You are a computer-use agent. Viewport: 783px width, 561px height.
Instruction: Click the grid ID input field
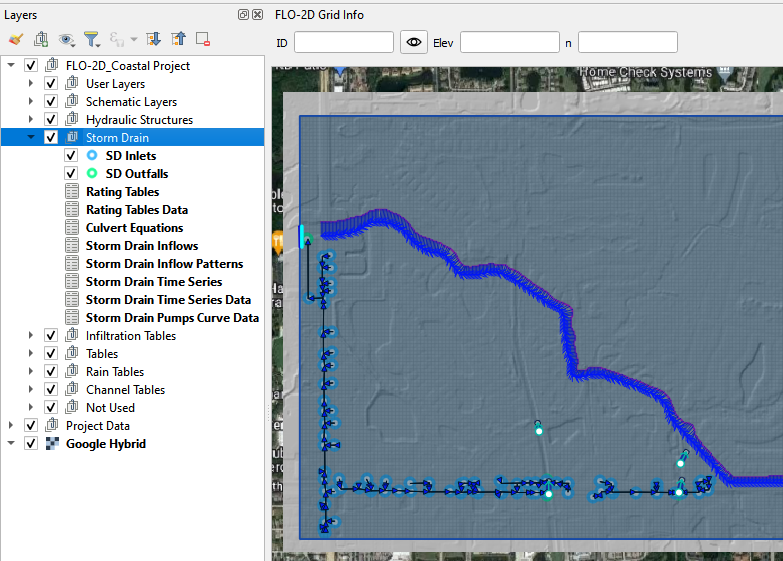pyautogui.click(x=343, y=42)
